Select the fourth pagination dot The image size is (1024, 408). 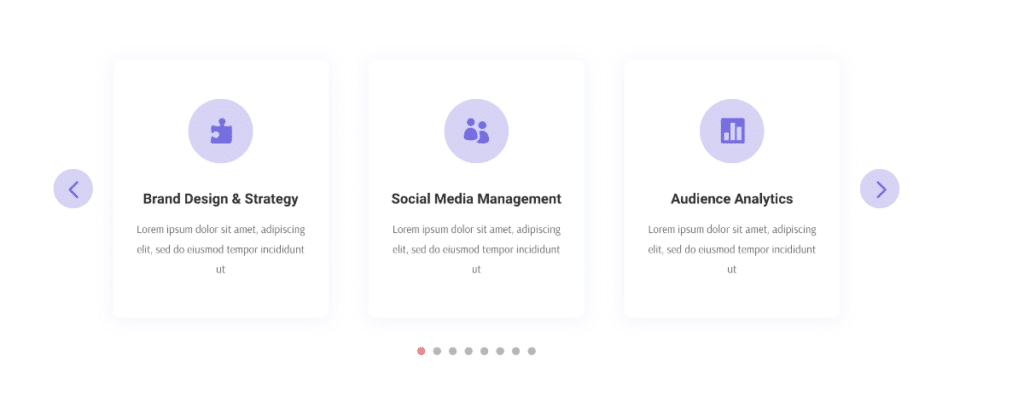pos(468,351)
